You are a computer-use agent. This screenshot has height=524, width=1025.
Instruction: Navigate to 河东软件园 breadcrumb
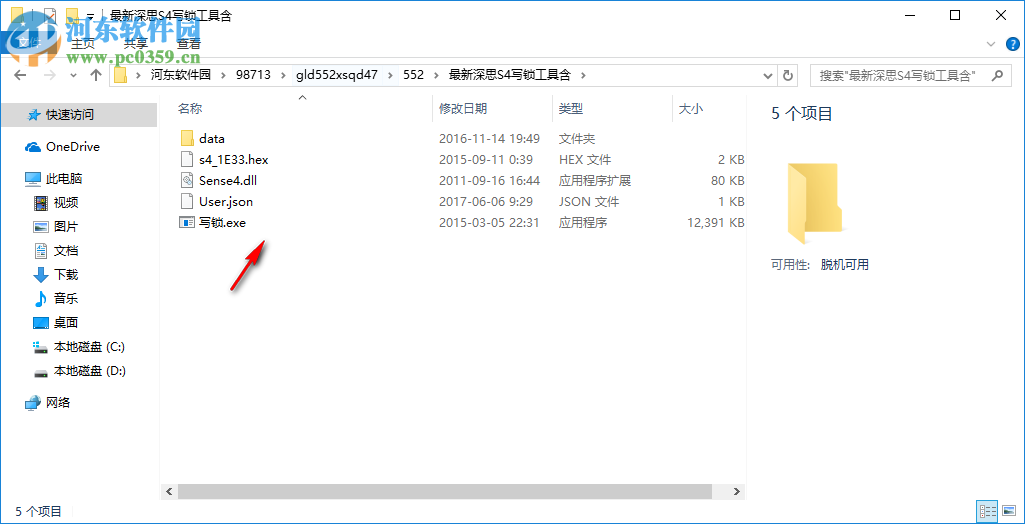181,75
